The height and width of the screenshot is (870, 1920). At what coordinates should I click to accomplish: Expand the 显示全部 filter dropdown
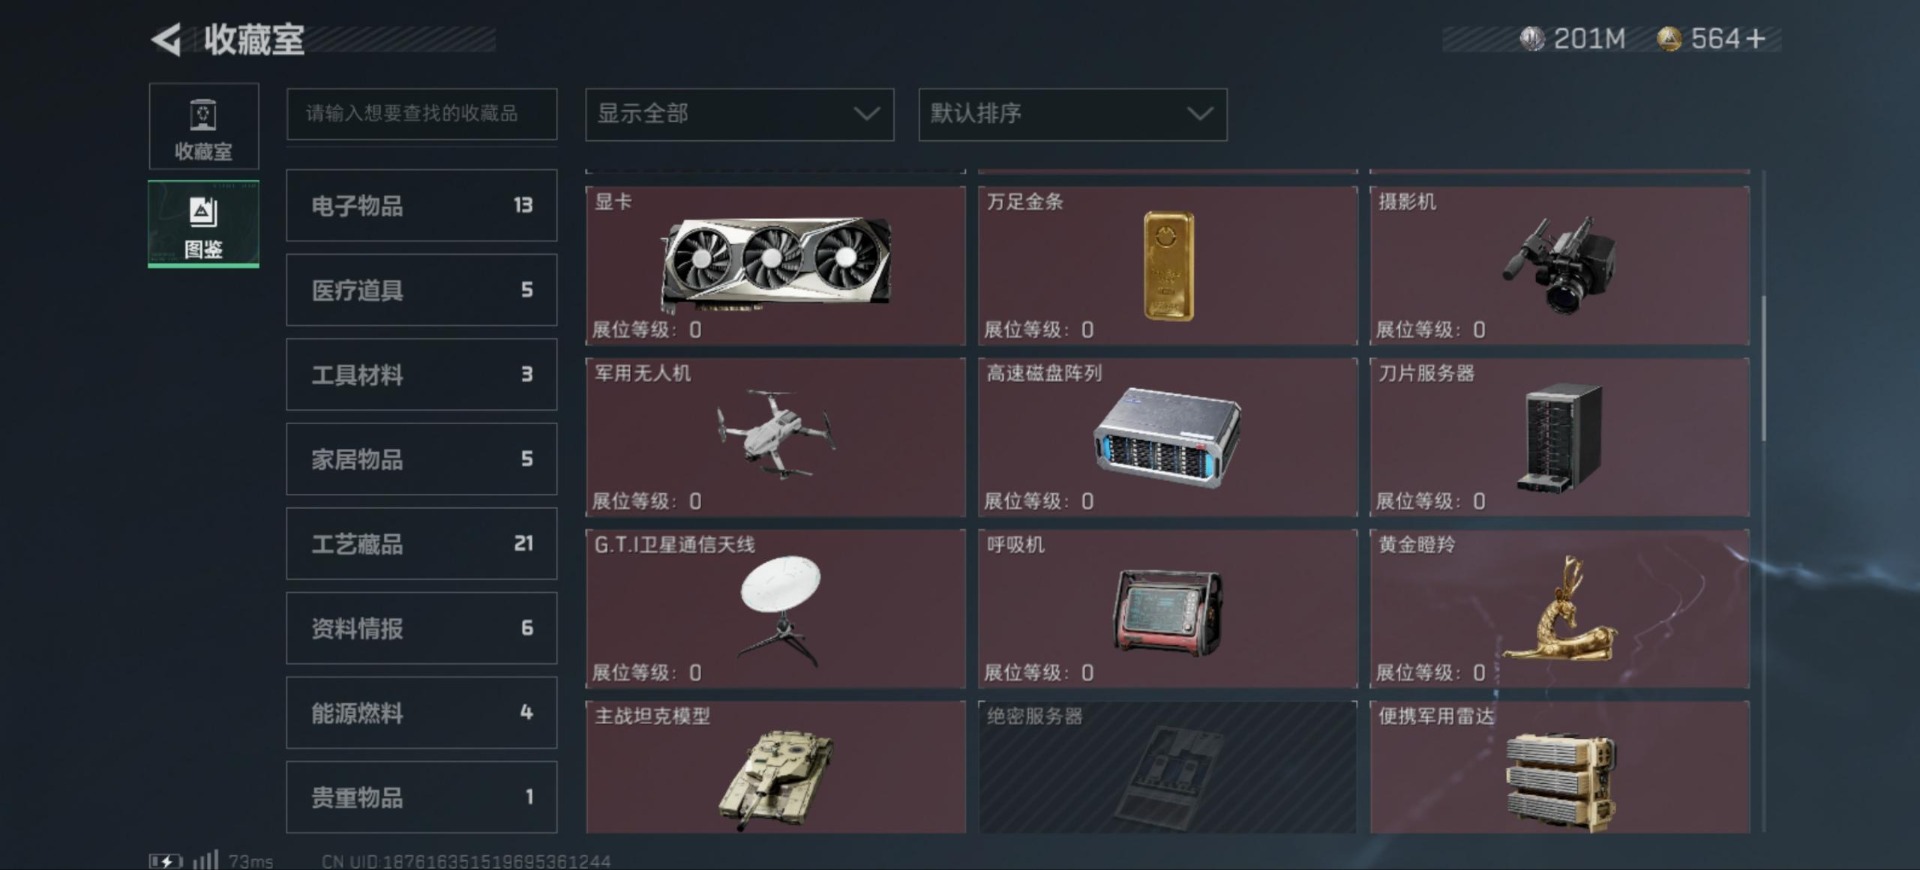(739, 114)
